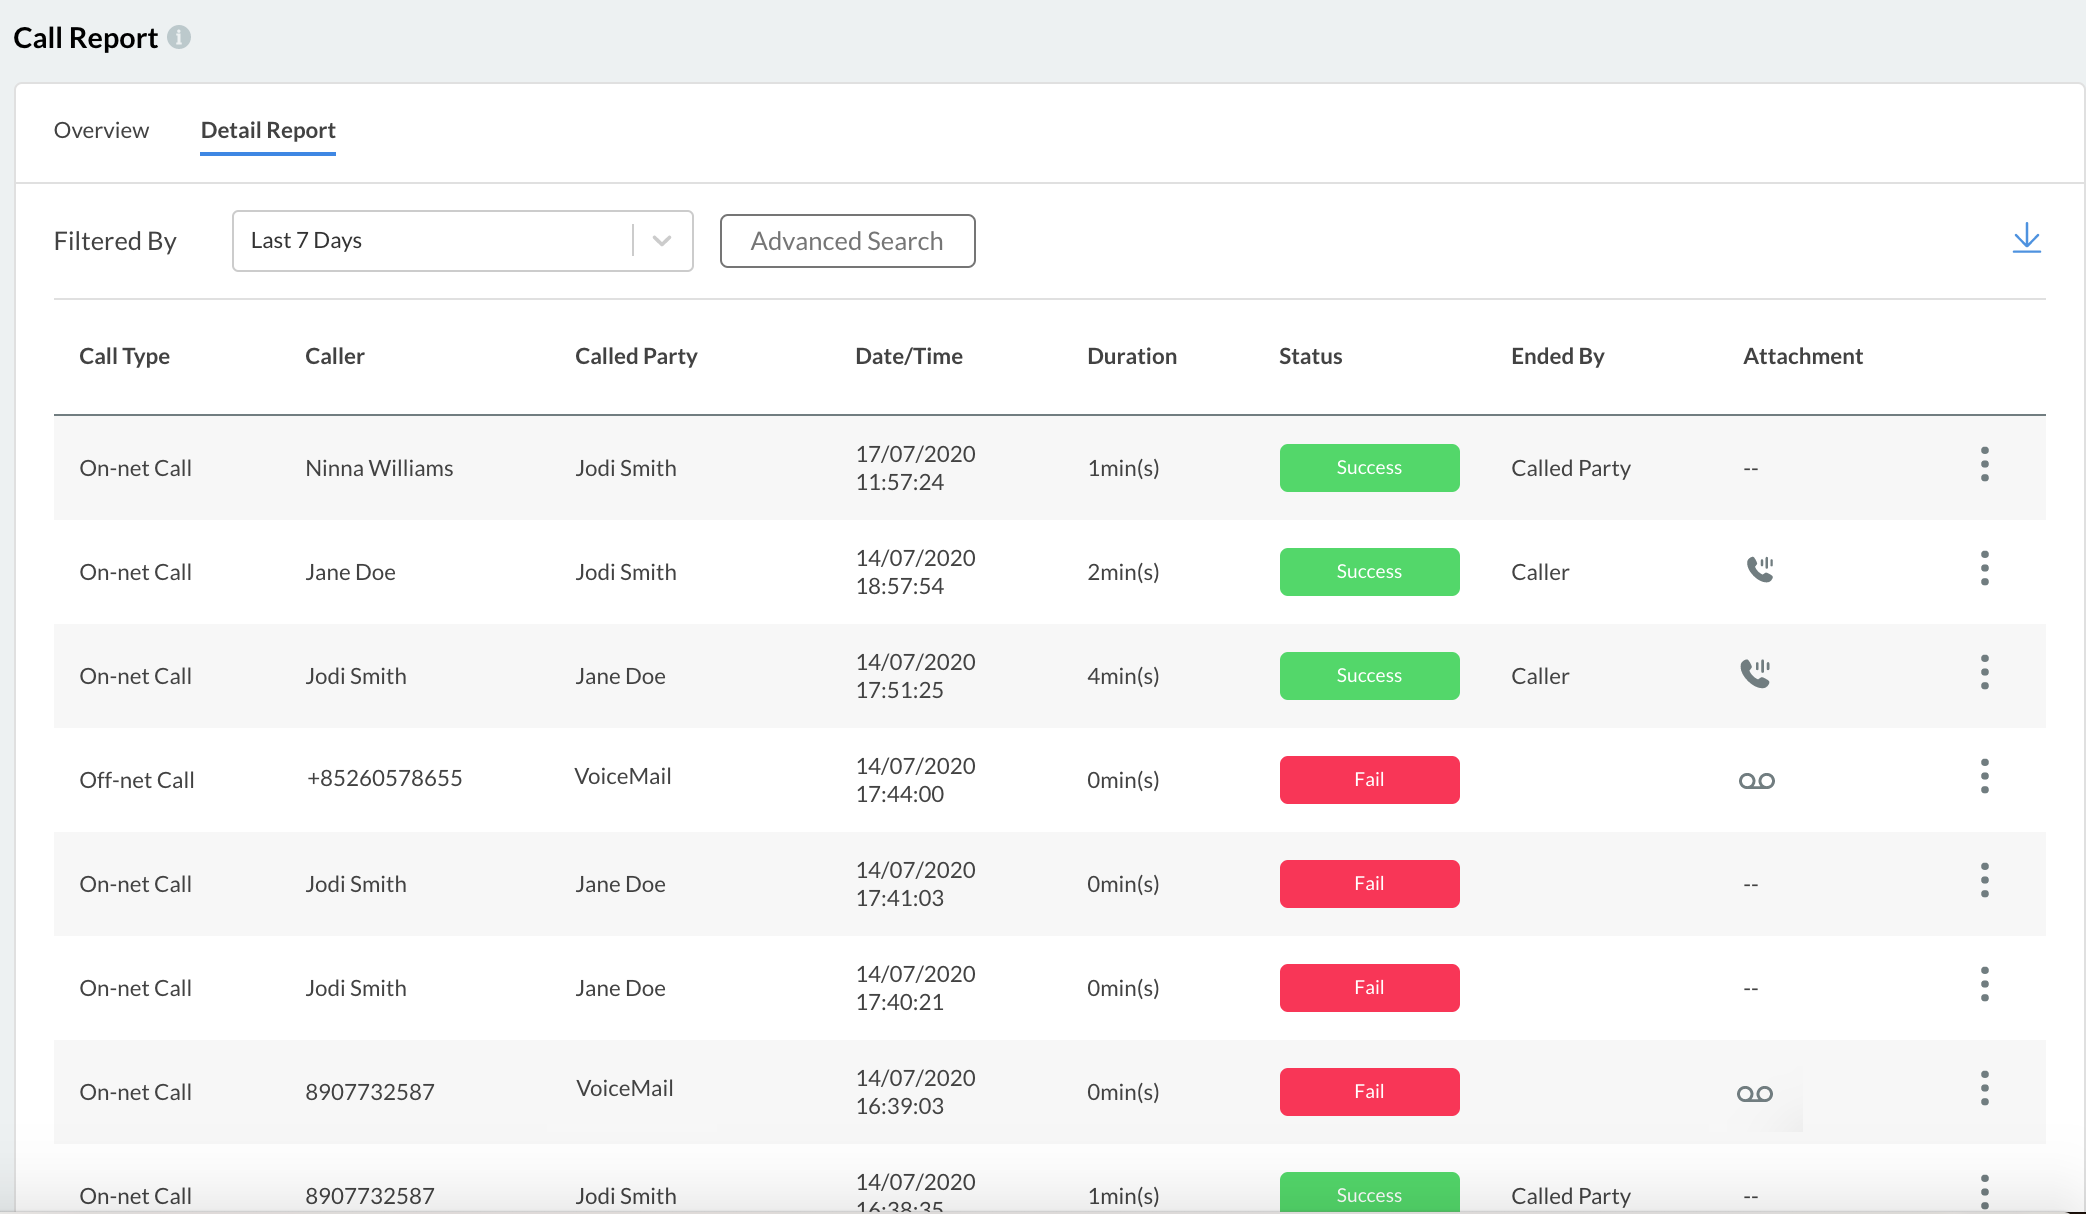The width and height of the screenshot is (2086, 1214).
Task: Click the 2min(s) duration cell
Action: coord(1123,572)
